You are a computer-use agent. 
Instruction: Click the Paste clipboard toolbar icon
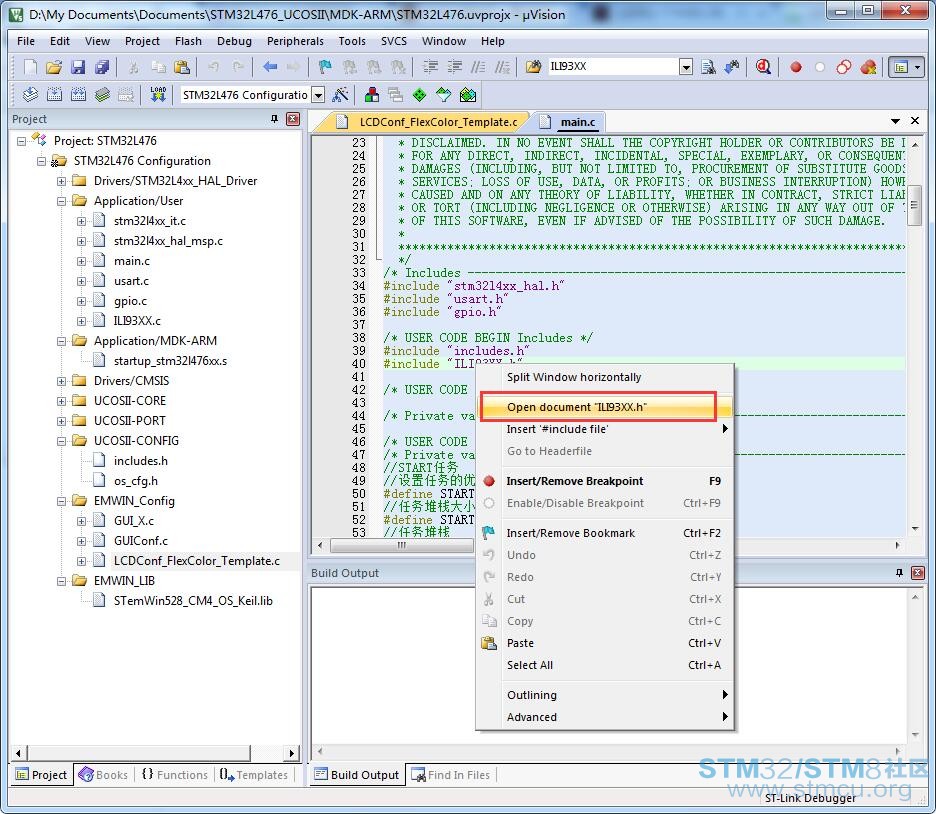point(182,67)
